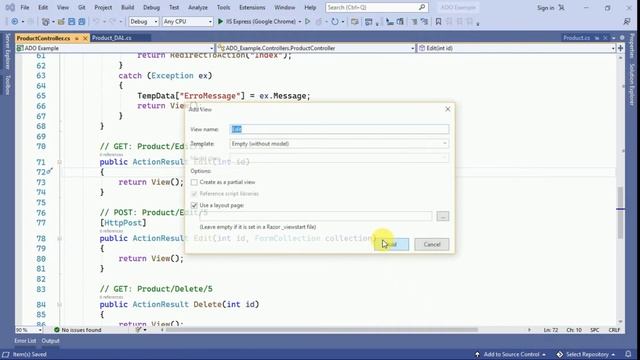Click the layout page path field
Viewport: 640px width, 360px height.
(x=316, y=216)
